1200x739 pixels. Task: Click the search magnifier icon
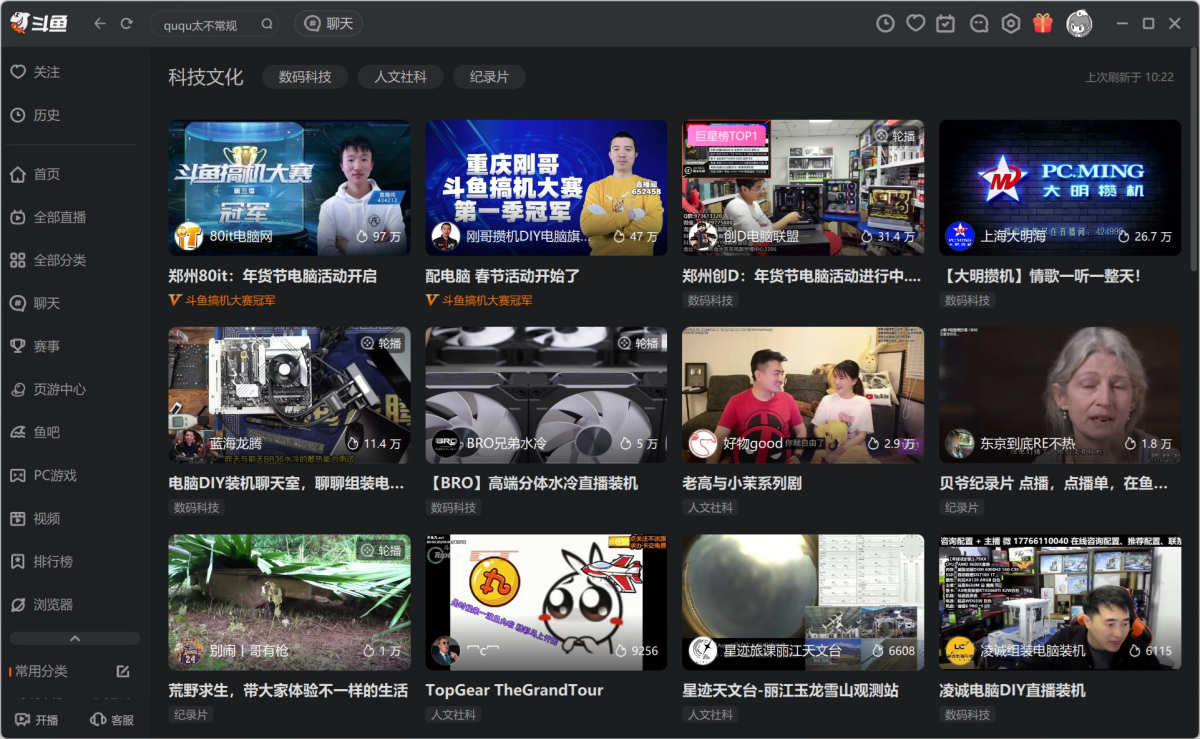[267, 24]
